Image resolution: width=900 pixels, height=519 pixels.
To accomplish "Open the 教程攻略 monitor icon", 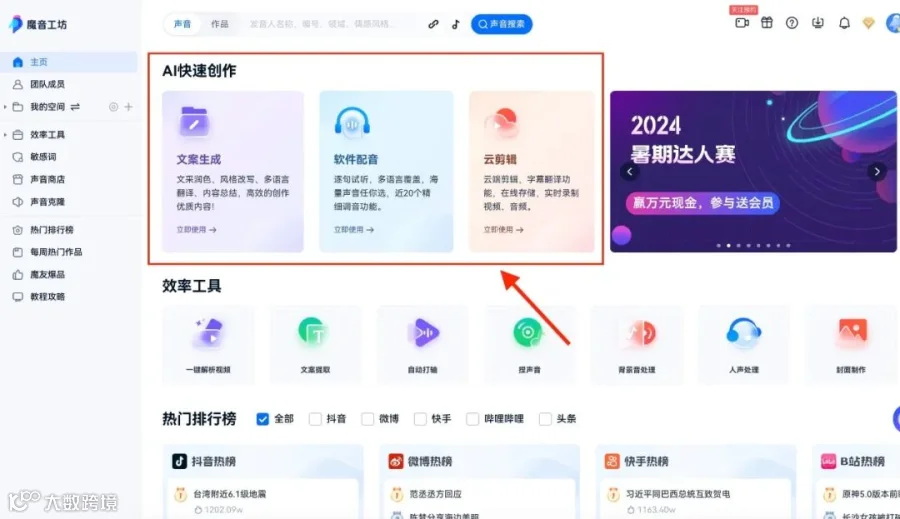I will 18,297.
